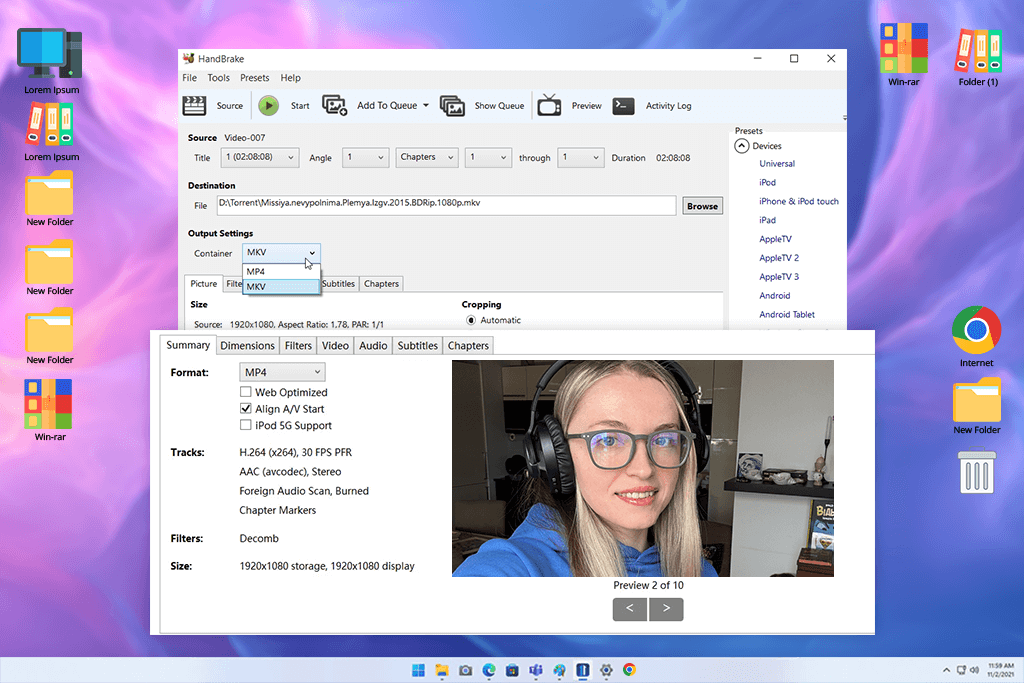Open the Format MP4 dropdown
1024x683 pixels.
point(282,372)
